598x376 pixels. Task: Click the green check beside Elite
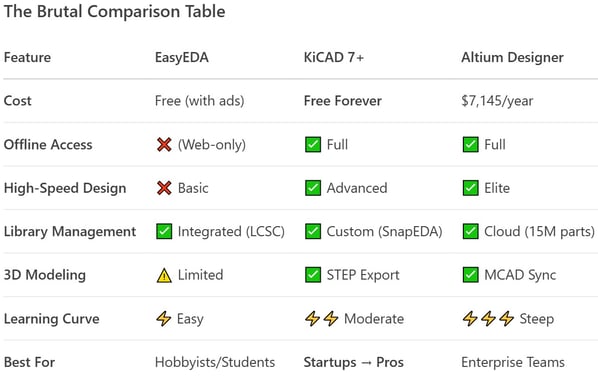pos(470,188)
